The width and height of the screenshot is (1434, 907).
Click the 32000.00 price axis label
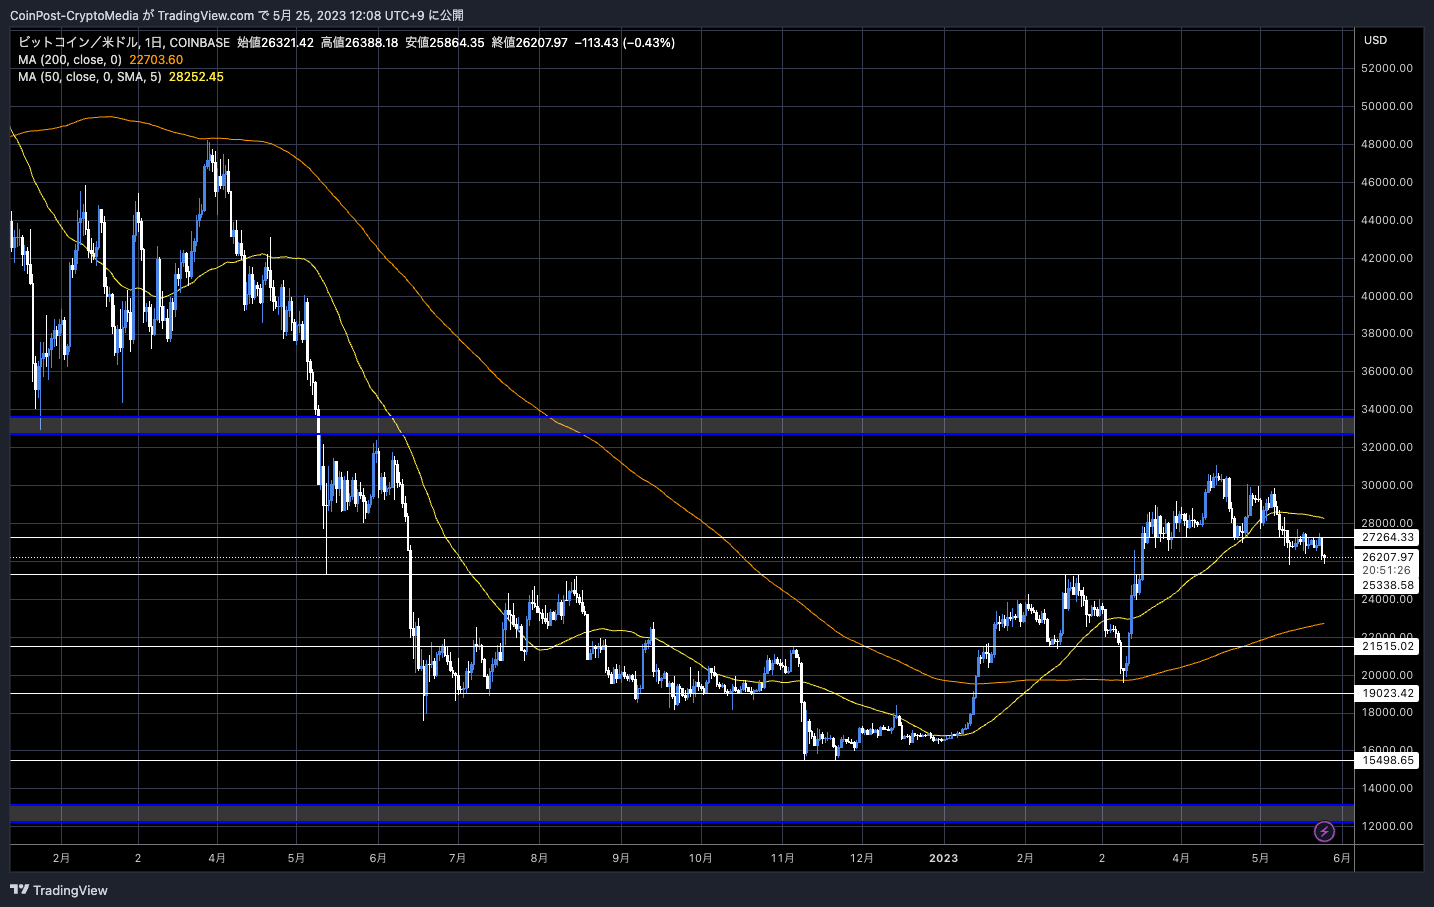(x=1387, y=447)
